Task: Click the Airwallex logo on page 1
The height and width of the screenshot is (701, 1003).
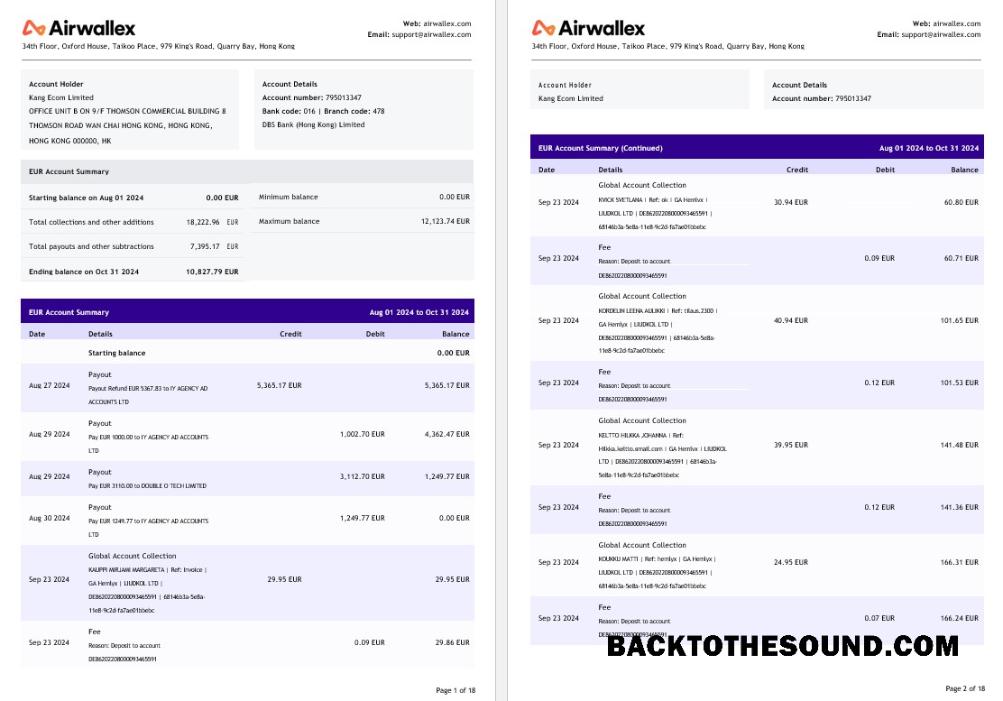Action: (x=79, y=28)
